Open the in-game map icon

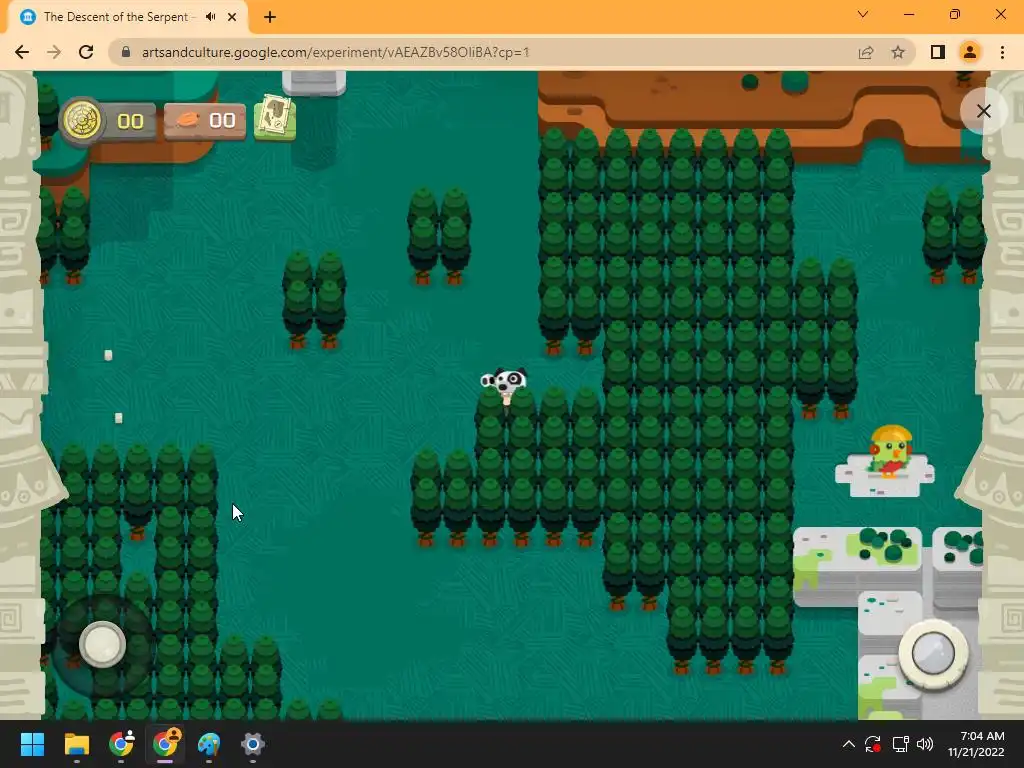[x=275, y=118]
